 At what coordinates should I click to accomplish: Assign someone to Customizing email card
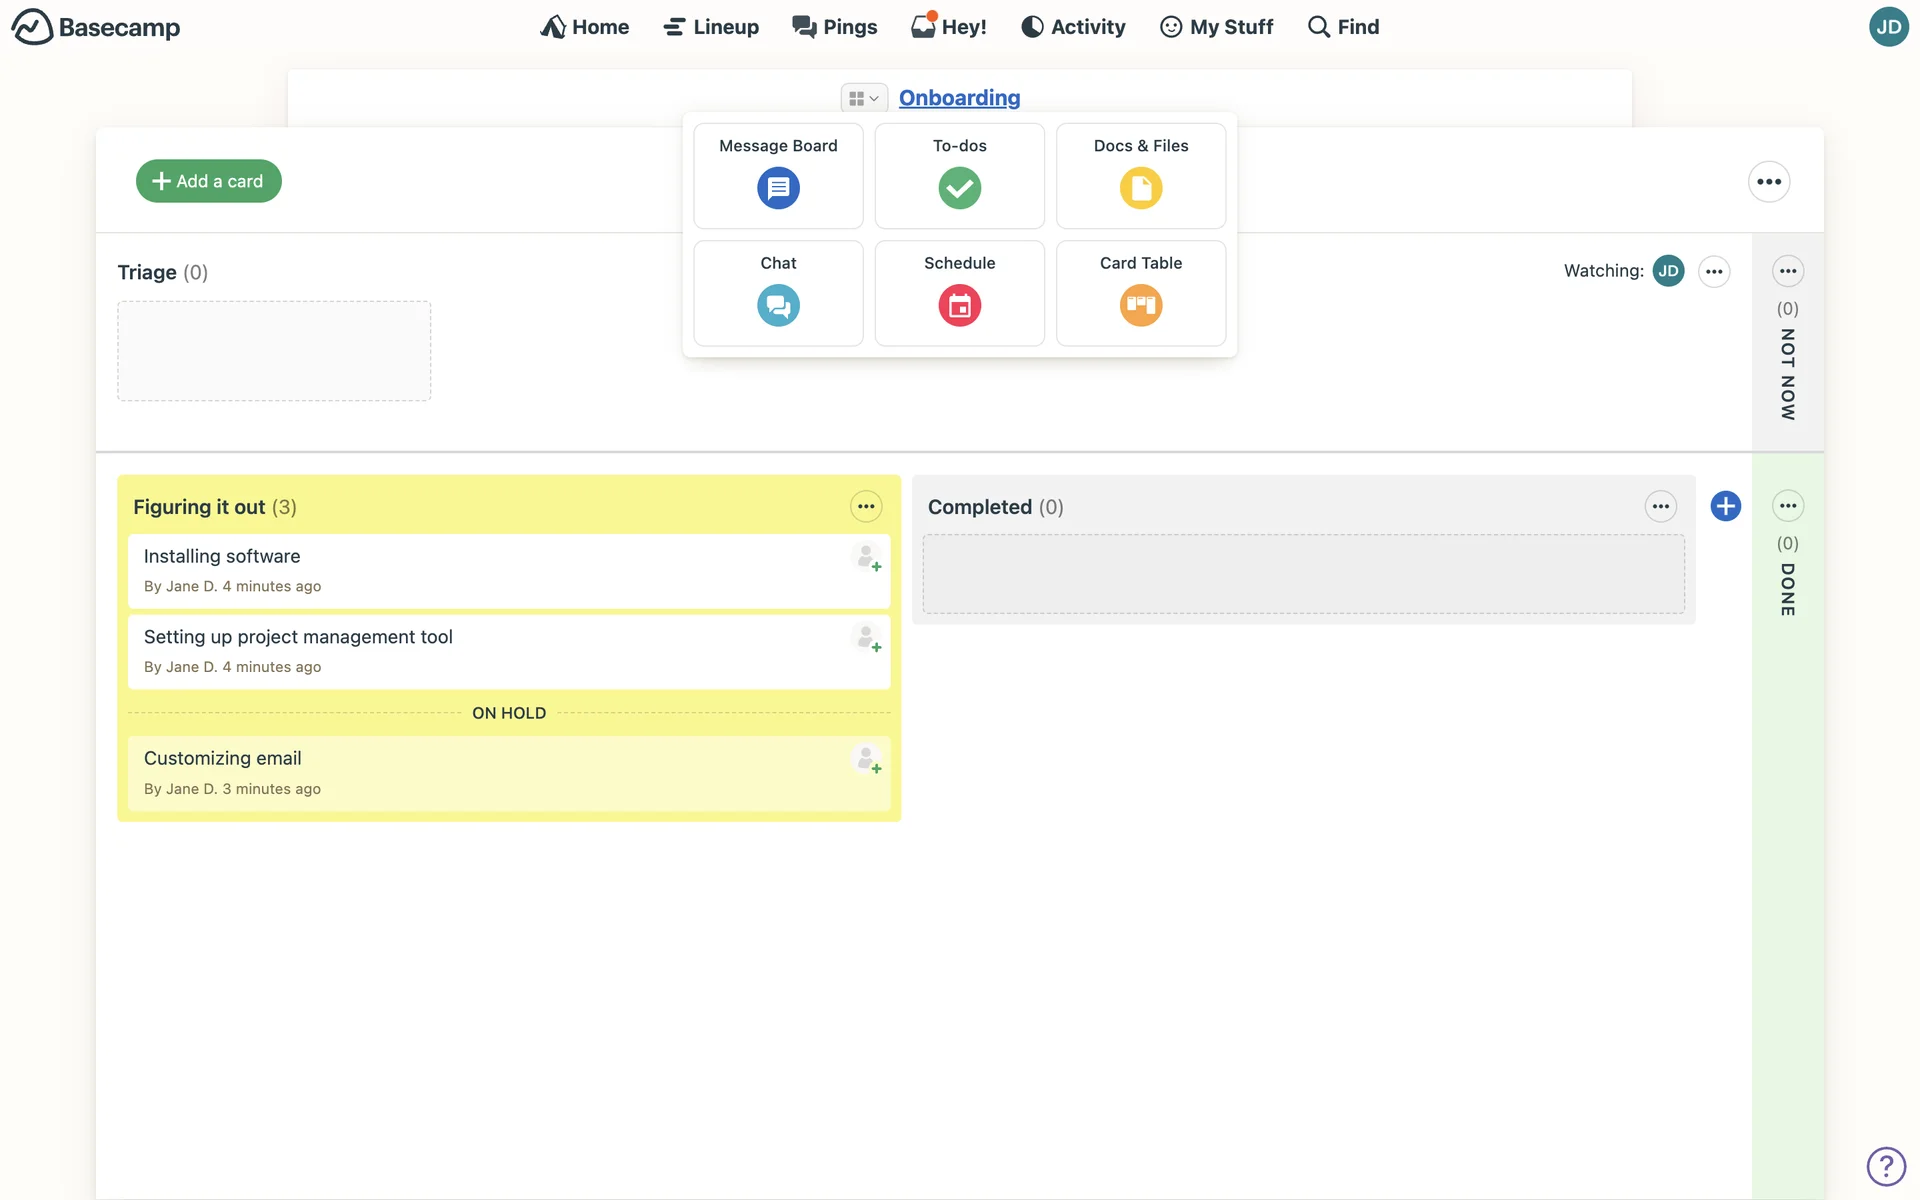coord(867,760)
